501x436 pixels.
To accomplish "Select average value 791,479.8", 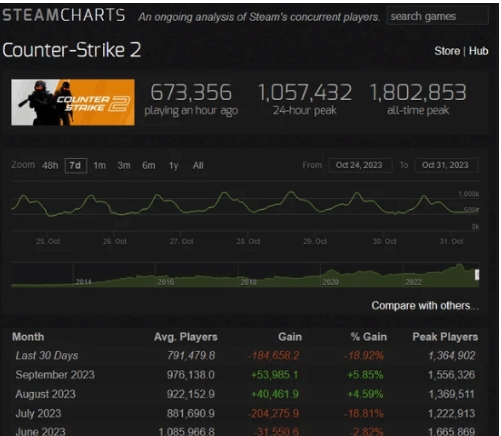I will (191, 356).
